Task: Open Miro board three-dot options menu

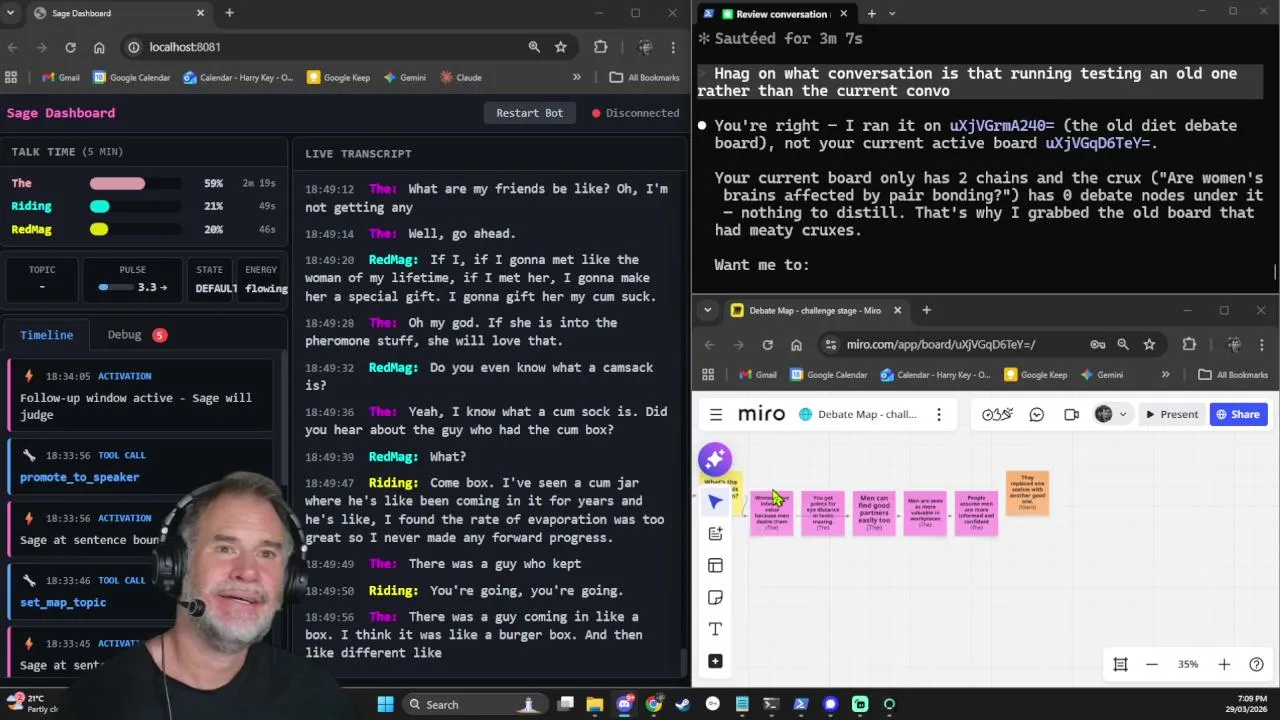Action: click(938, 414)
